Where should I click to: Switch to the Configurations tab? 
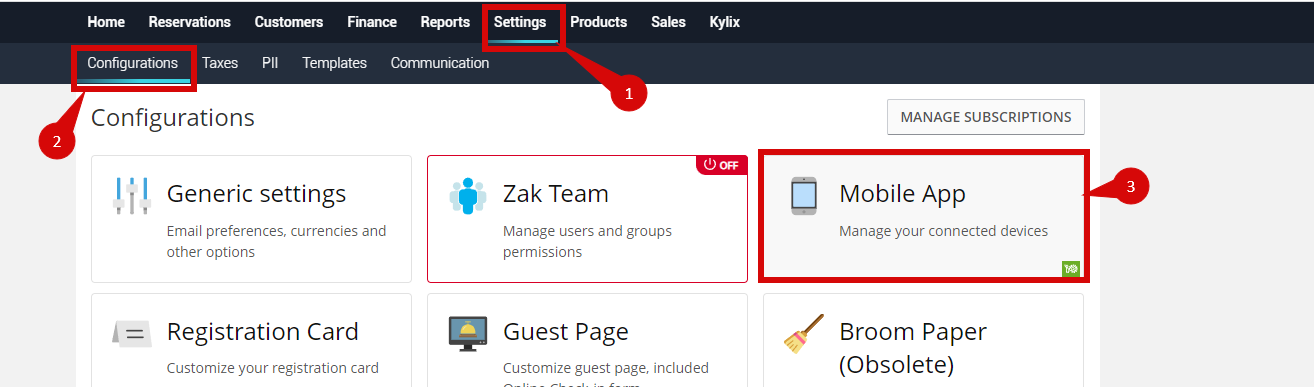point(133,63)
